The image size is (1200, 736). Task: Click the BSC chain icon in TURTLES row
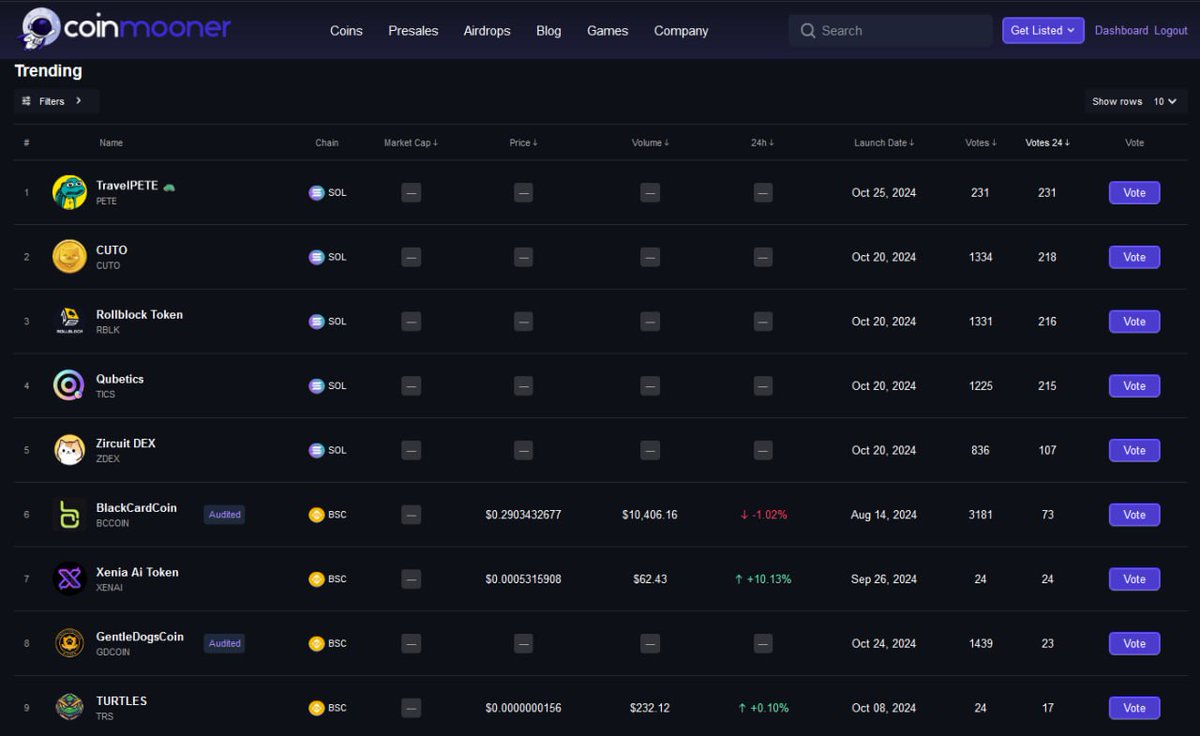(x=316, y=708)
